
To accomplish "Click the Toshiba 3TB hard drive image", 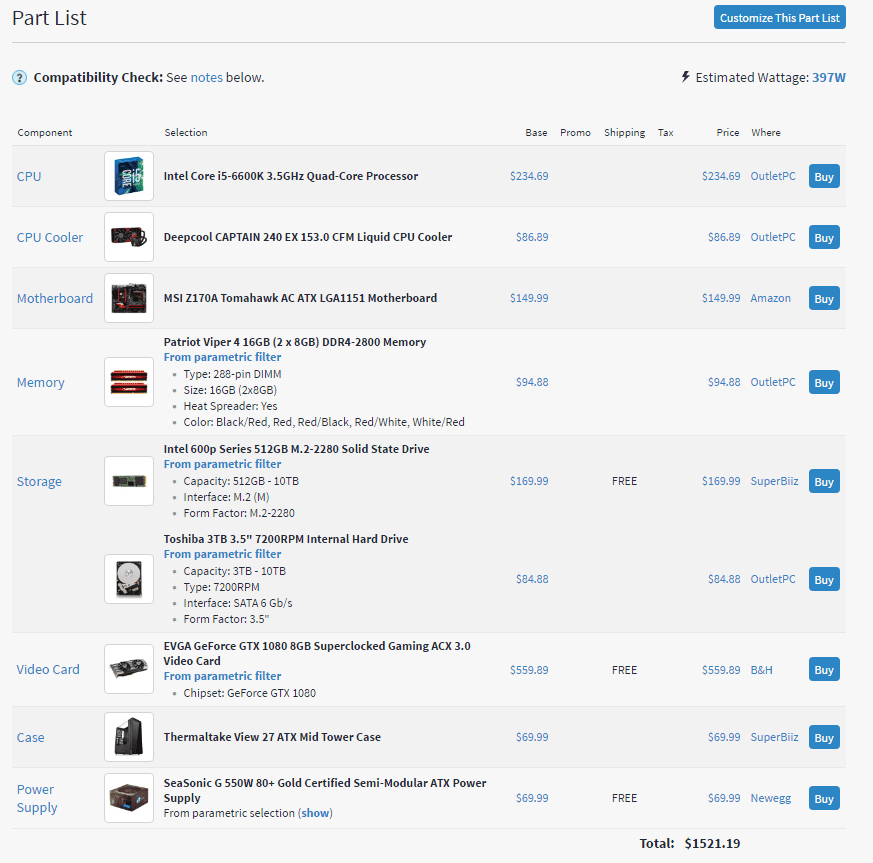I will (129, 579).
